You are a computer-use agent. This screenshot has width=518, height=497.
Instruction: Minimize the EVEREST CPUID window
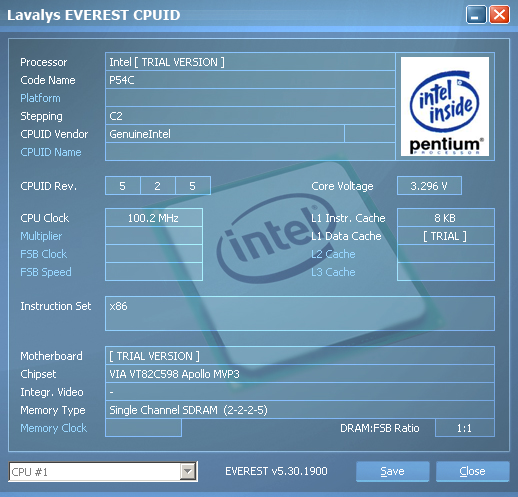point(476,15)
